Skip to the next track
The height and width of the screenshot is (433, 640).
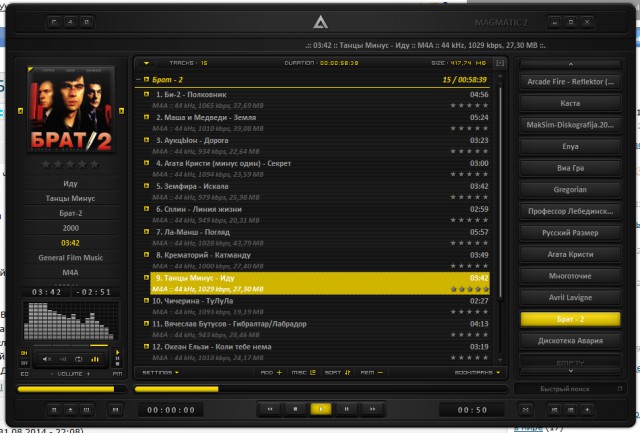point(372,409)
